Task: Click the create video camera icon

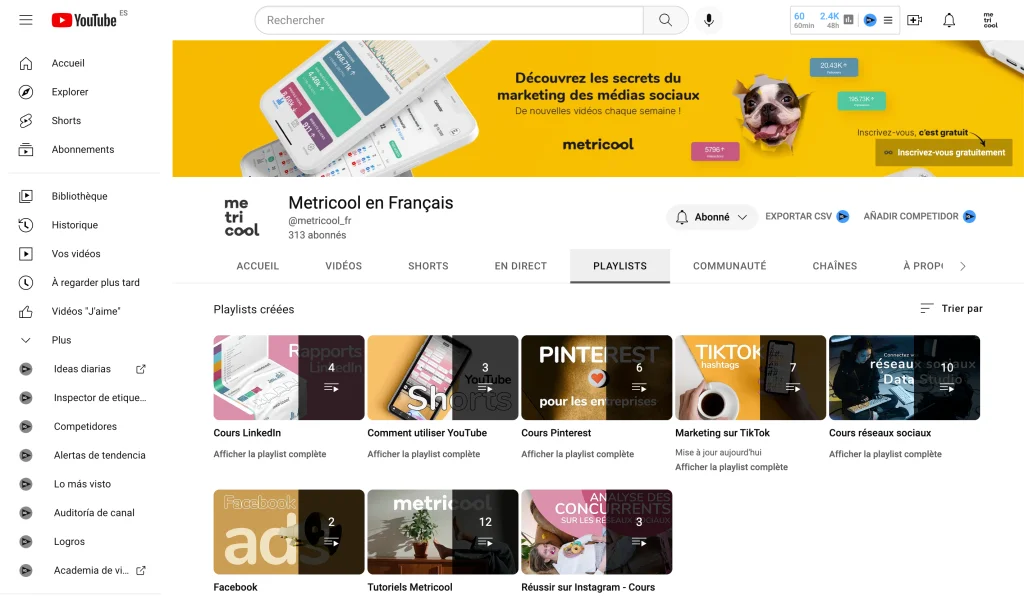Action: (x=914, y=20)
